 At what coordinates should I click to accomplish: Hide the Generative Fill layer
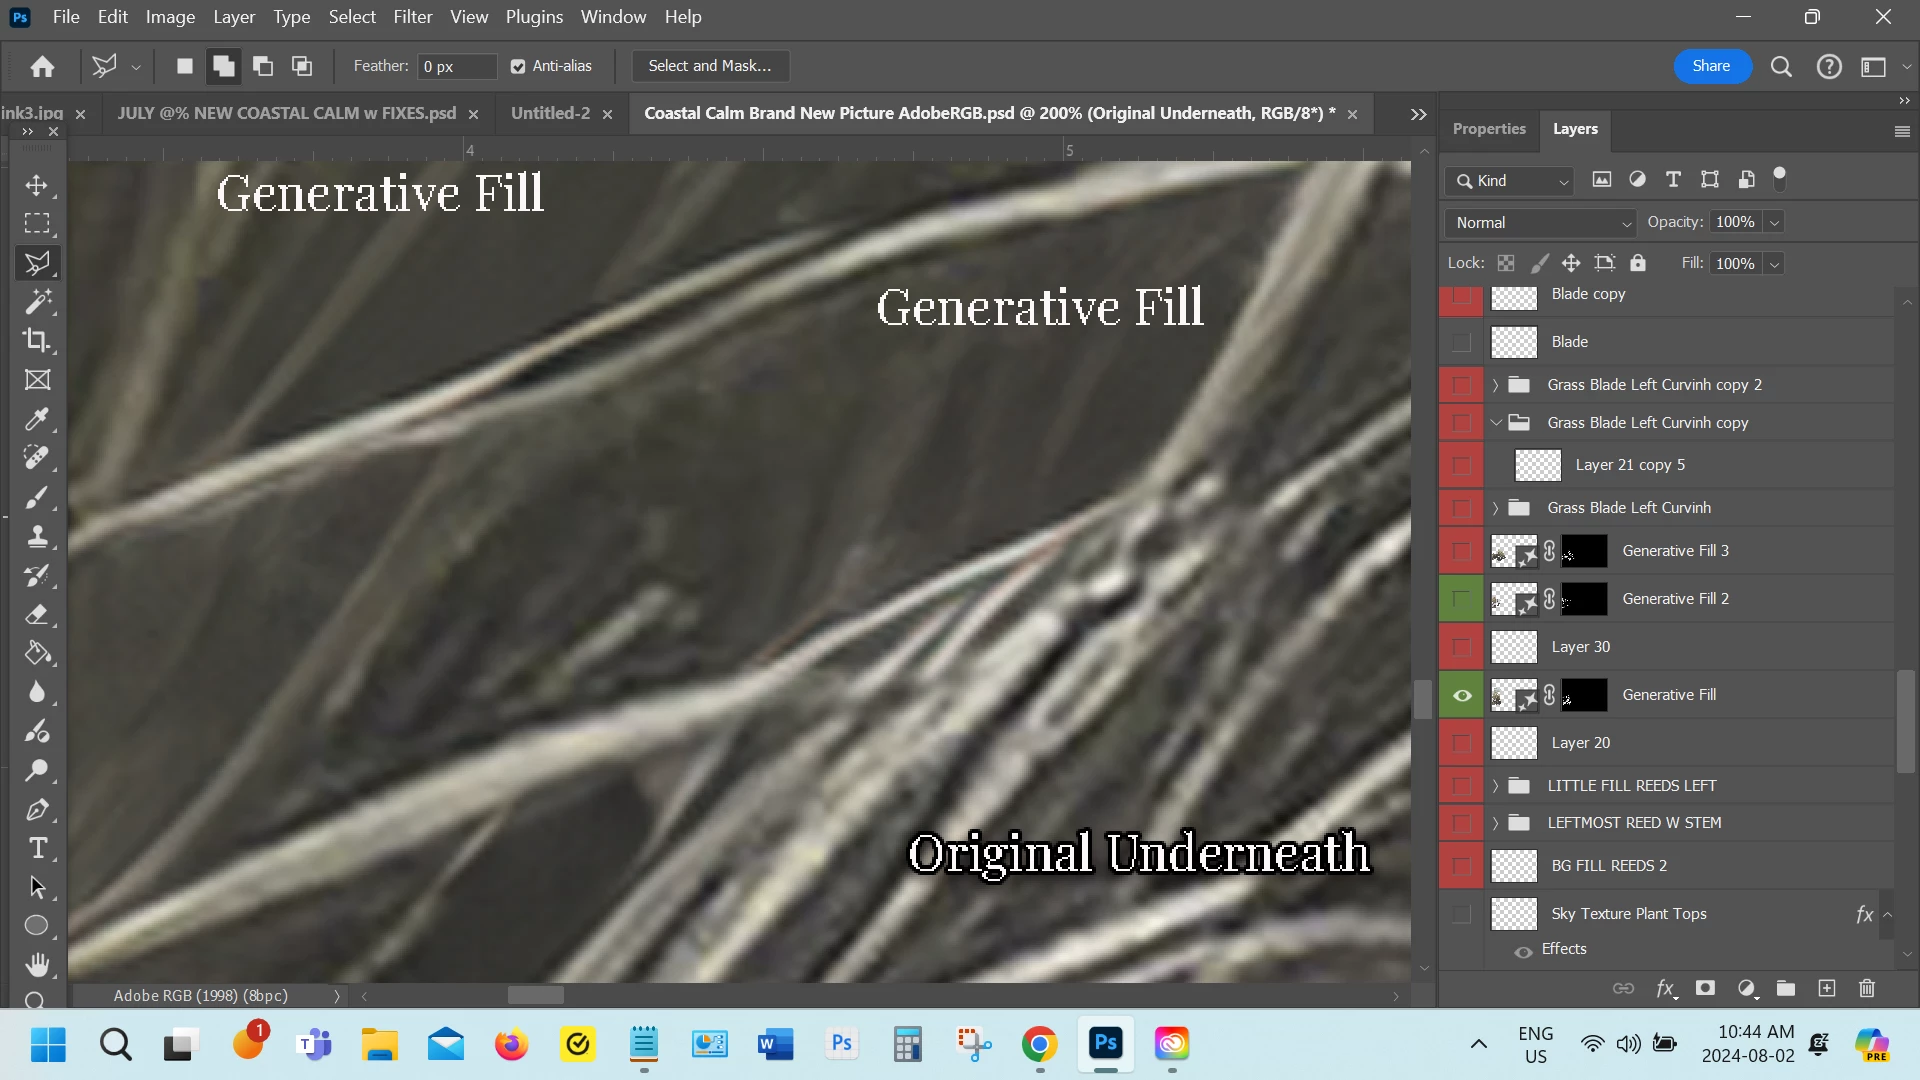pos(1461,695)
